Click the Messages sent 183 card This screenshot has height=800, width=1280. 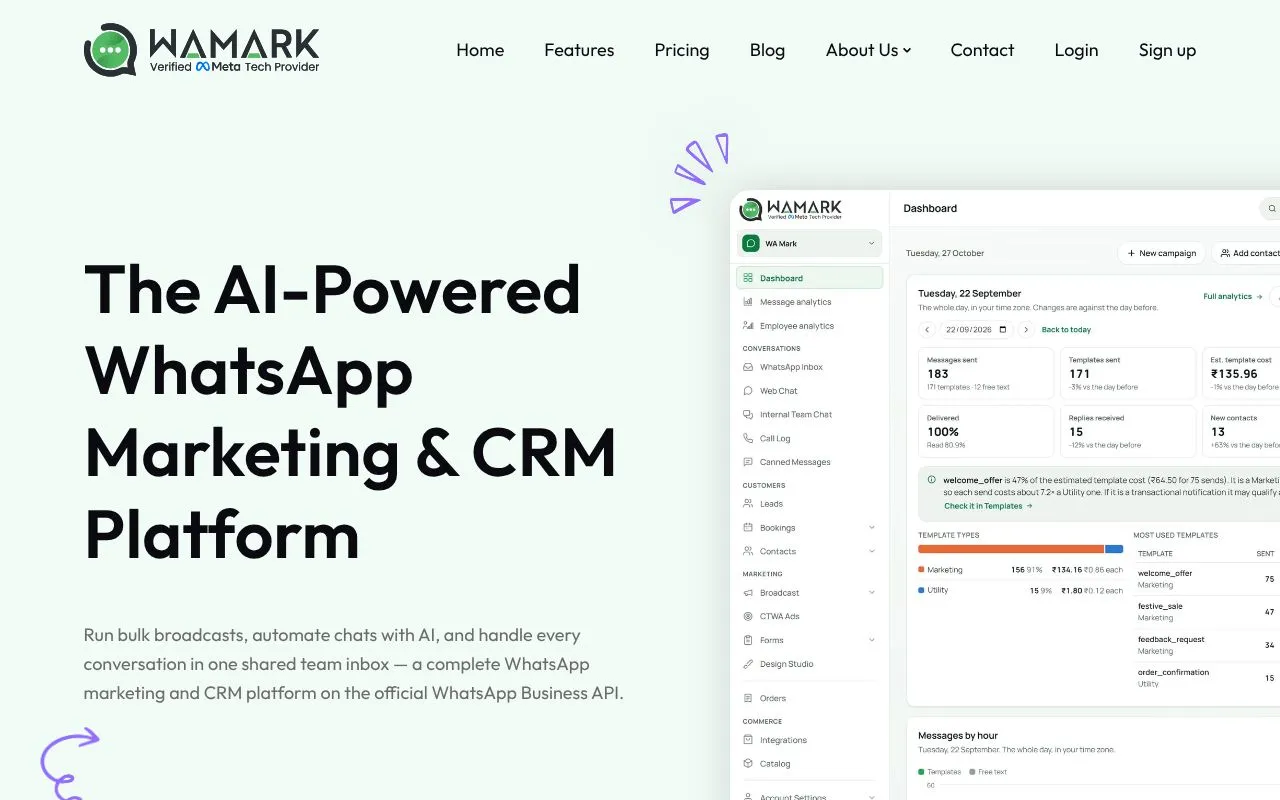[986, 373]
